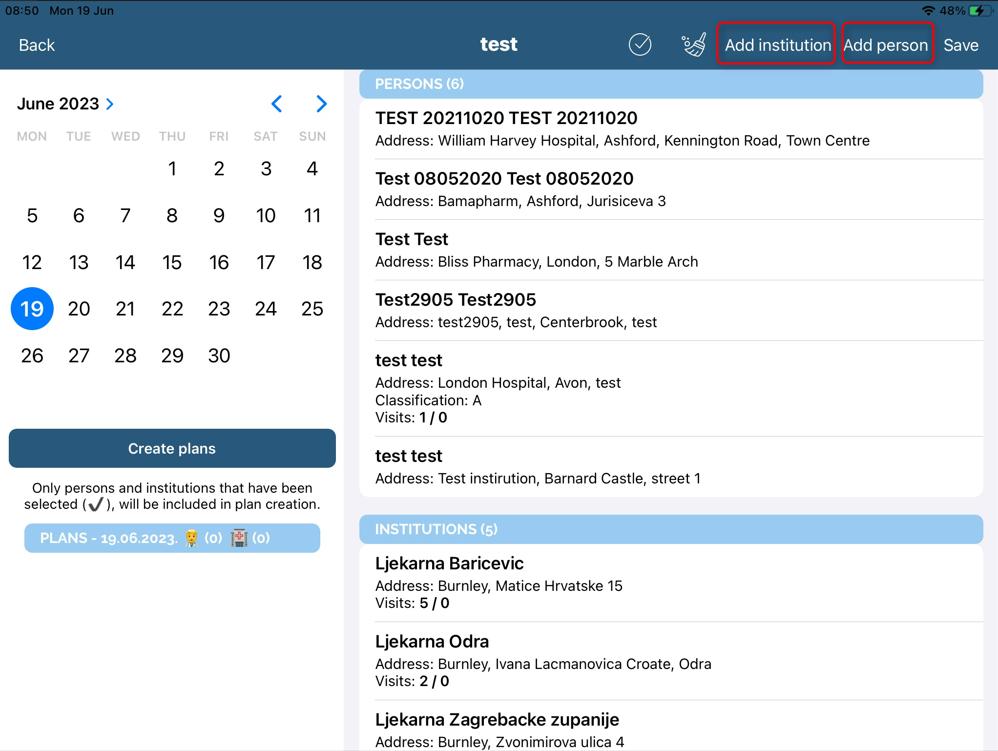This screenshot has width=998, height=751.
Task: Select TEST 20211020 person entry
Action: (670, 129)
